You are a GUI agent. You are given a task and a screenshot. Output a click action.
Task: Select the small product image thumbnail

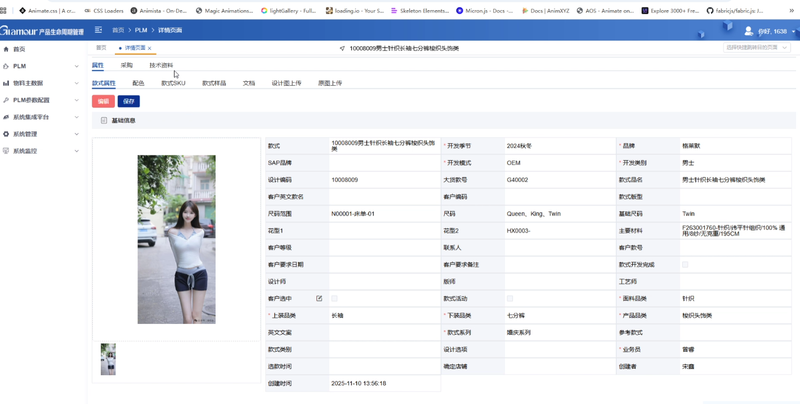(108, 359)
